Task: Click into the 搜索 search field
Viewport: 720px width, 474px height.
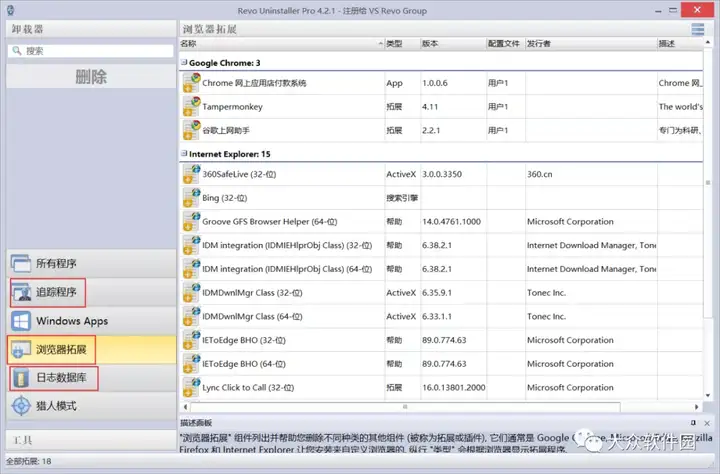Action: pos(91,51)
